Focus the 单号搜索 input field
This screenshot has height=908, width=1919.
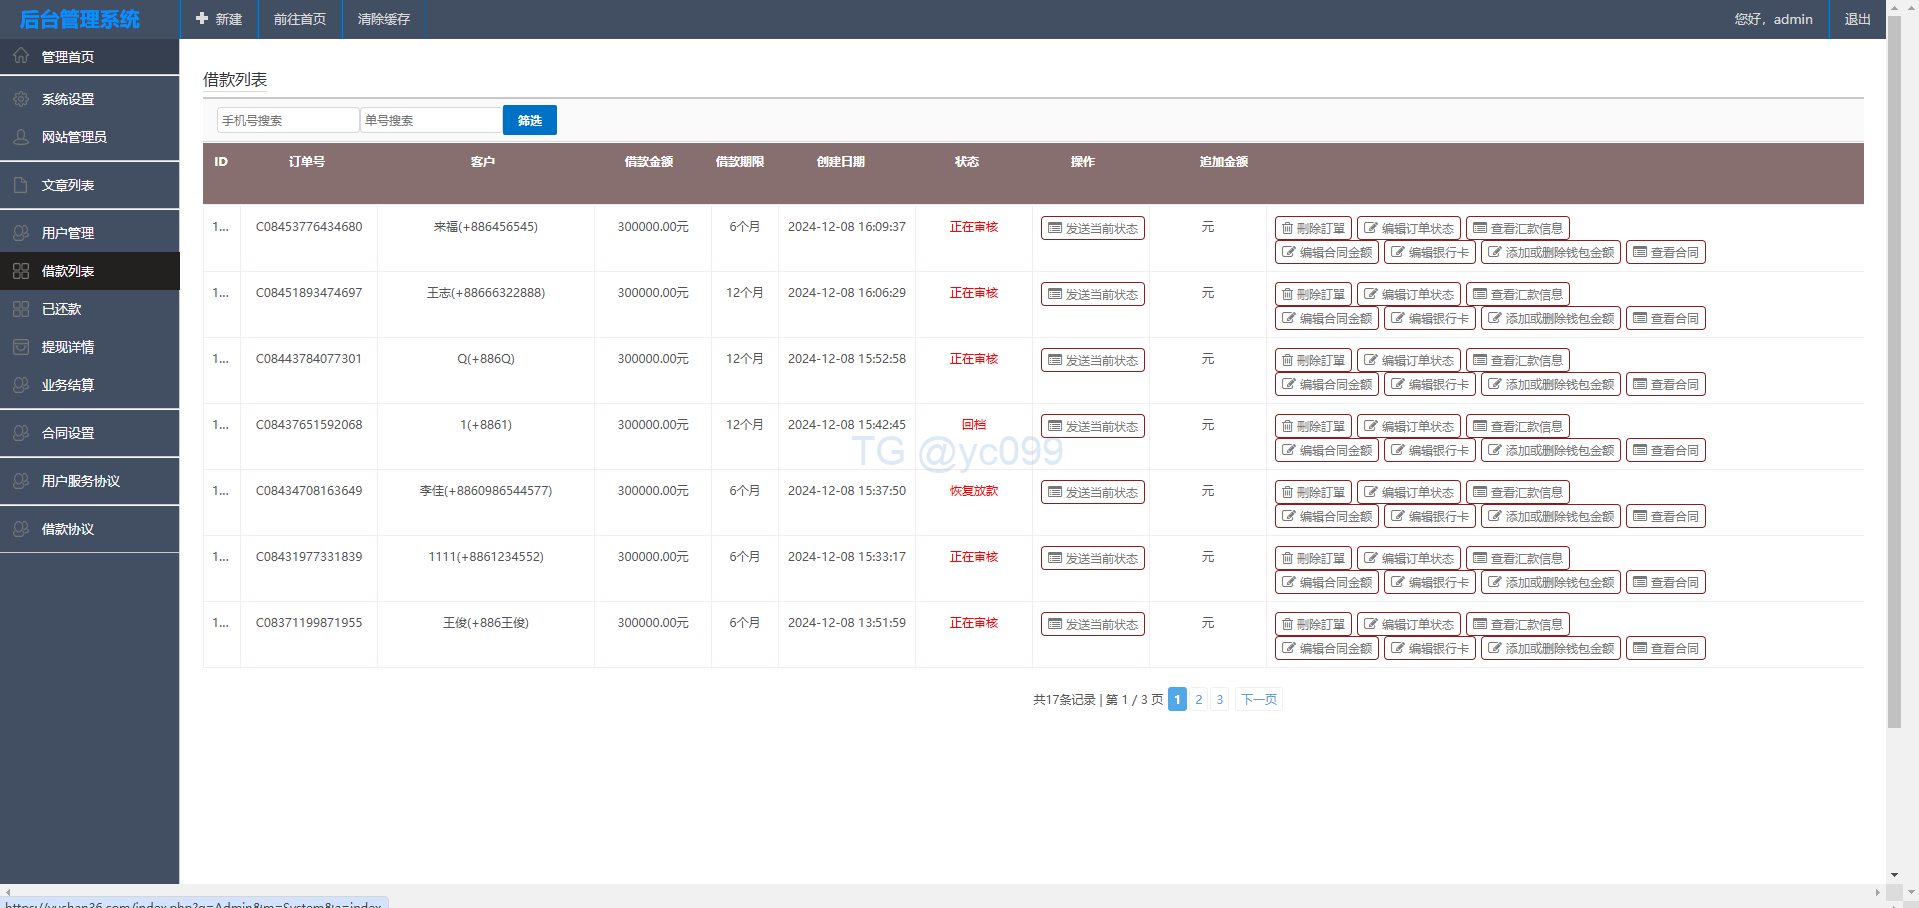(x=431, y=120)
